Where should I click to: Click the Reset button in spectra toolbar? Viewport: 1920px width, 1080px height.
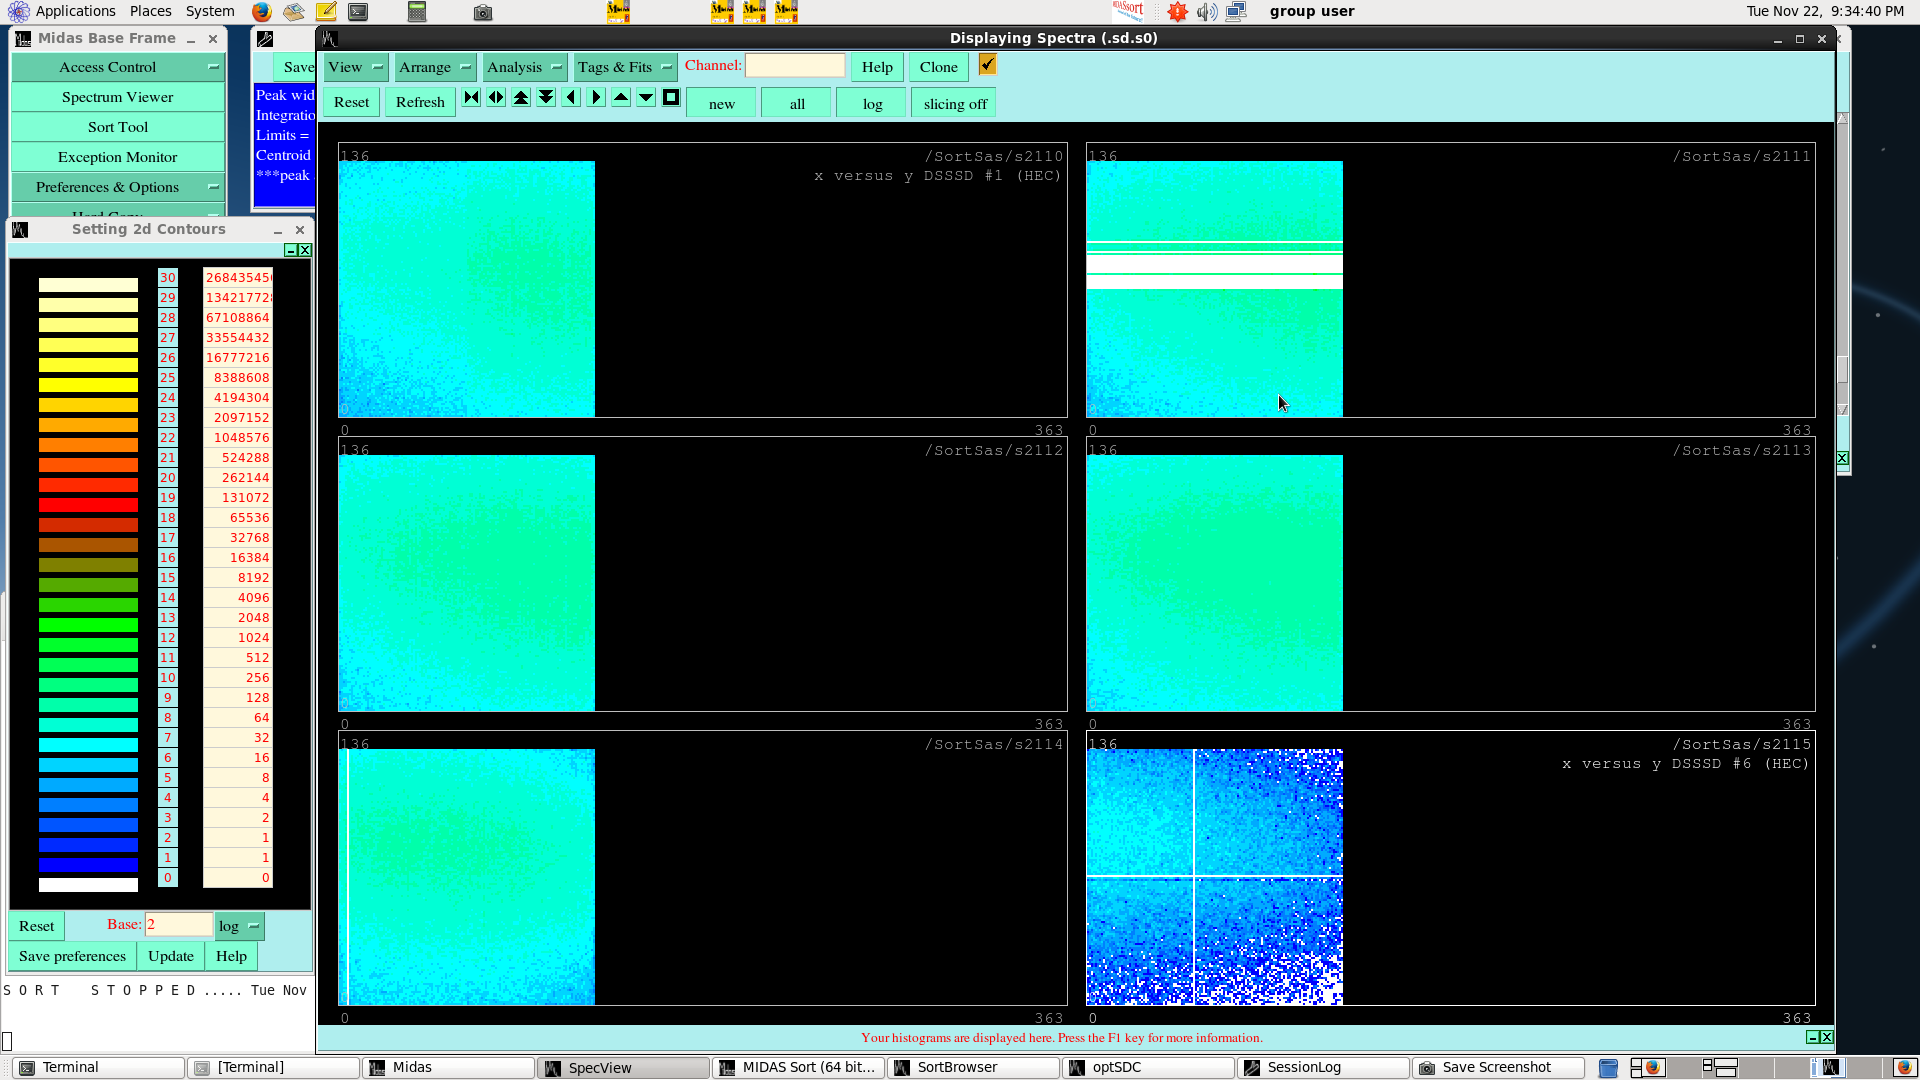click(351, 102)
